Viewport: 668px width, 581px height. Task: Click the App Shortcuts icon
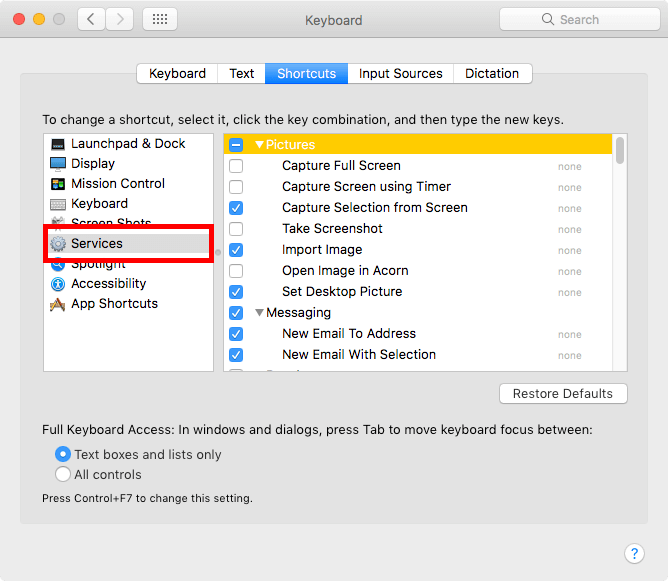click(x=58, y=304)
